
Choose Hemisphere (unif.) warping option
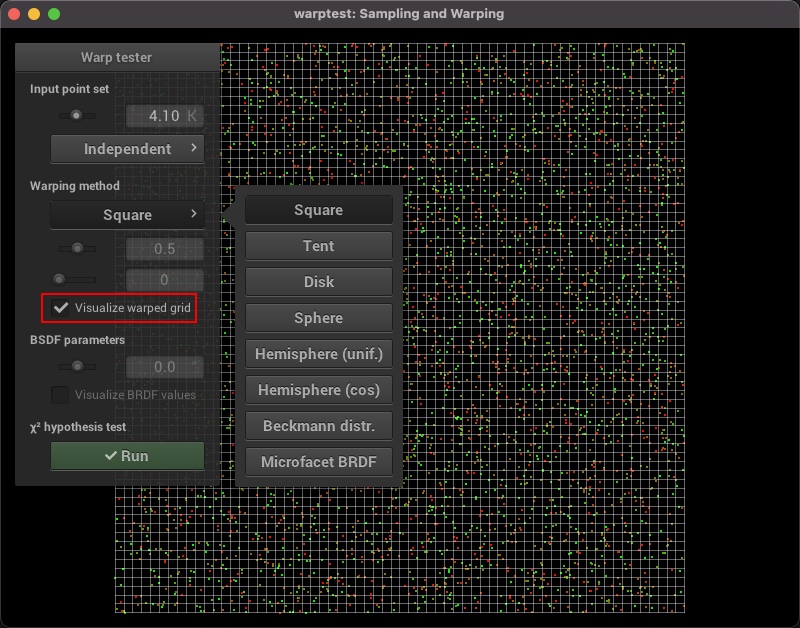[x=318, y=354]
